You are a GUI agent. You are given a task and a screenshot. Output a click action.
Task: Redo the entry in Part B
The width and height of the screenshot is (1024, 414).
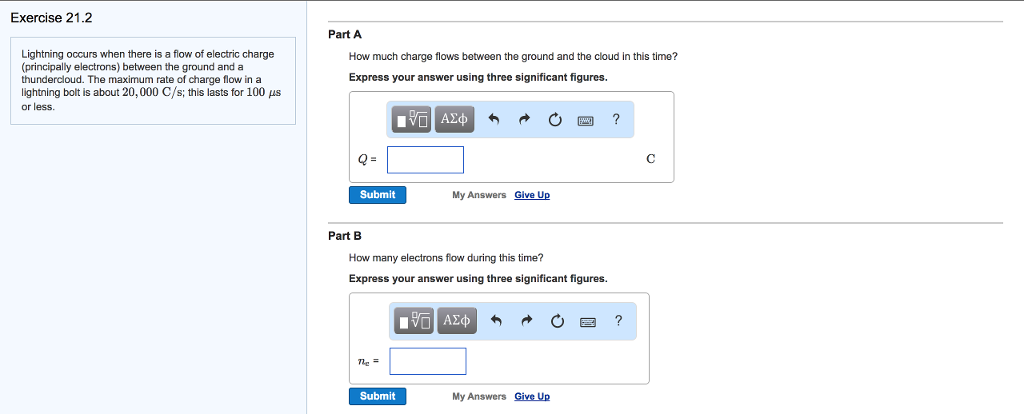pyautogui.click(x=526, y=321)
